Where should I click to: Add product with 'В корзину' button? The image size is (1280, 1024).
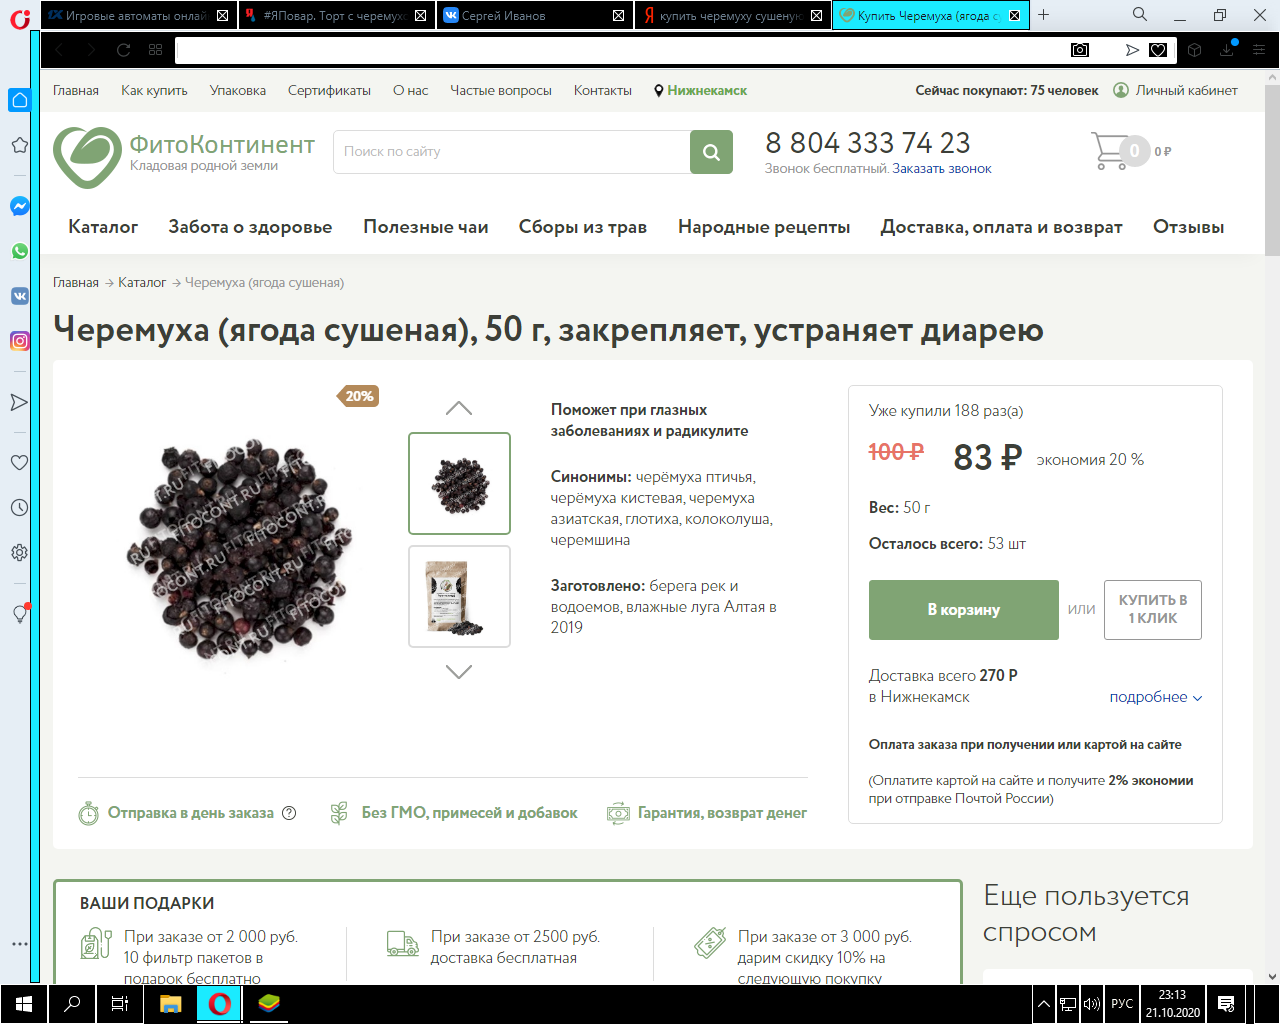pyautogui.click(x=963, y=610)
